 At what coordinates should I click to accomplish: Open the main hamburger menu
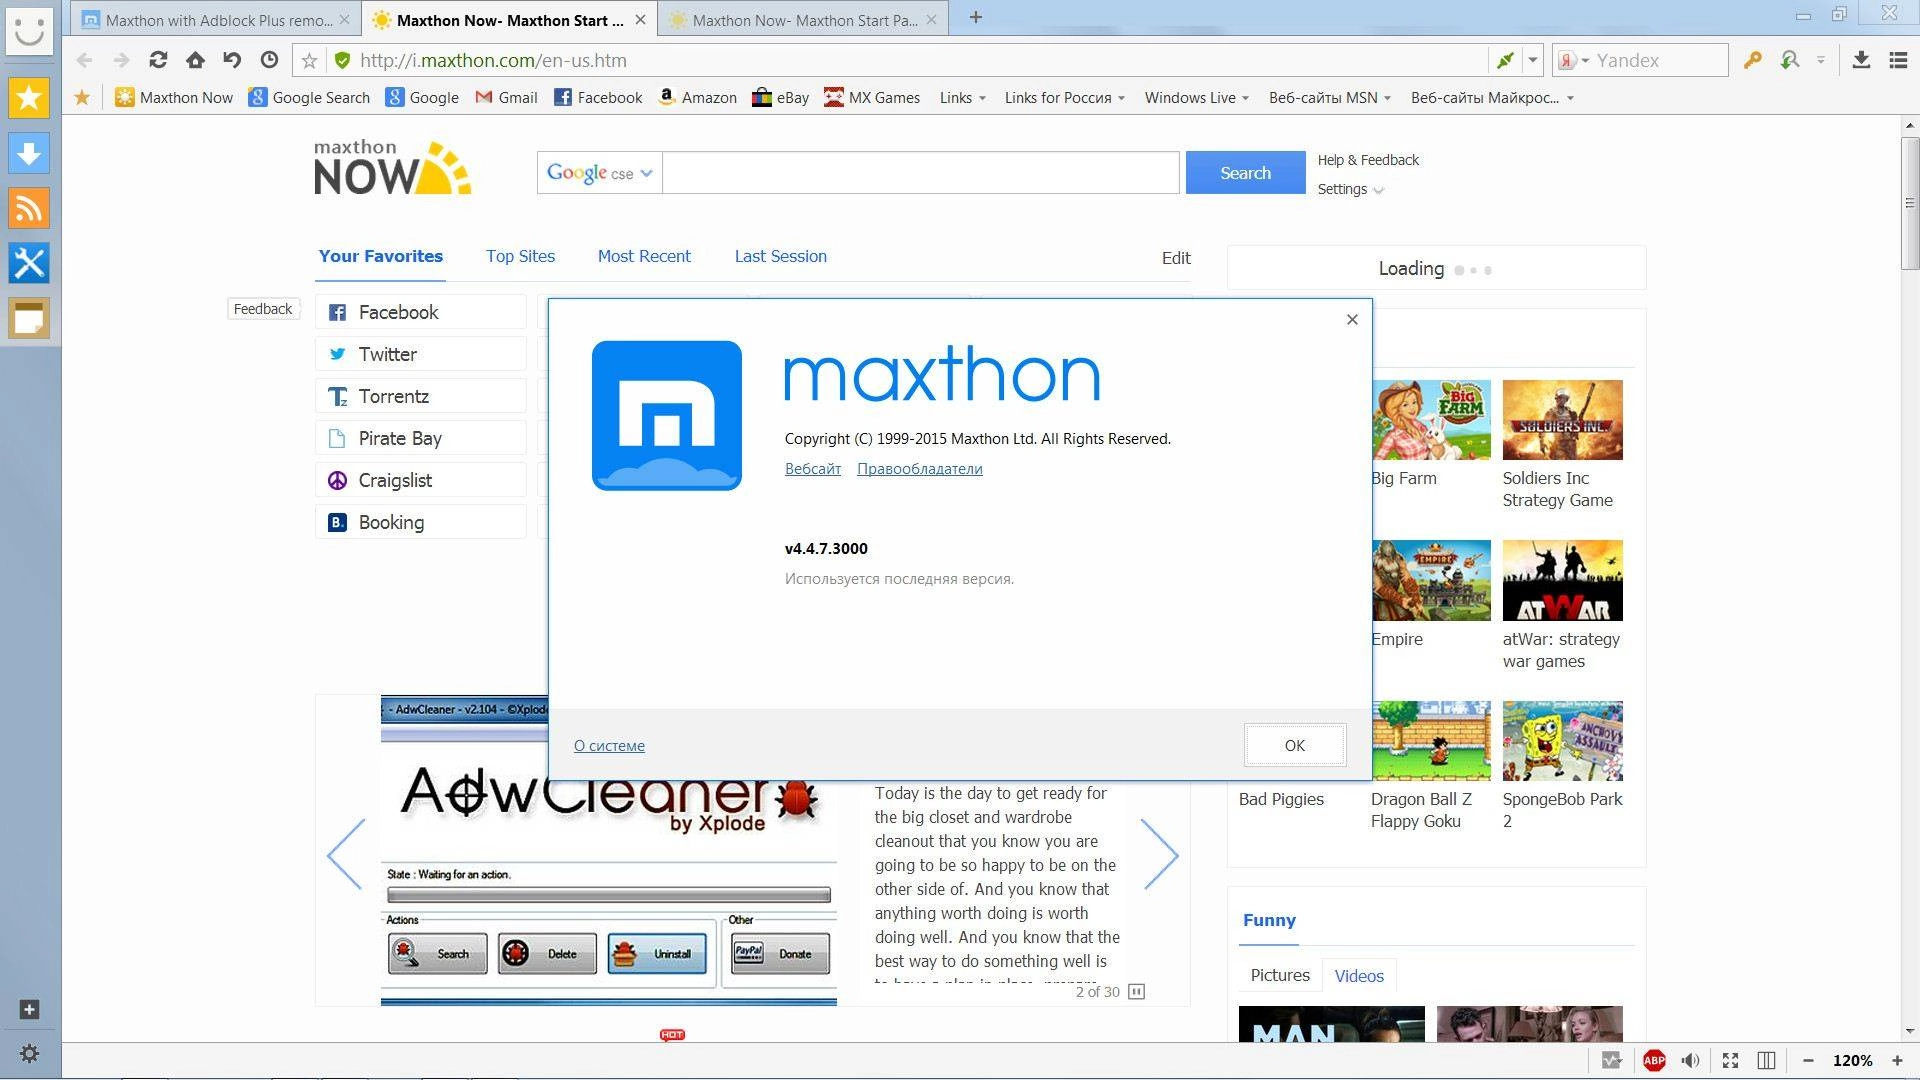pyautogui.click(x=1898, y=60)
